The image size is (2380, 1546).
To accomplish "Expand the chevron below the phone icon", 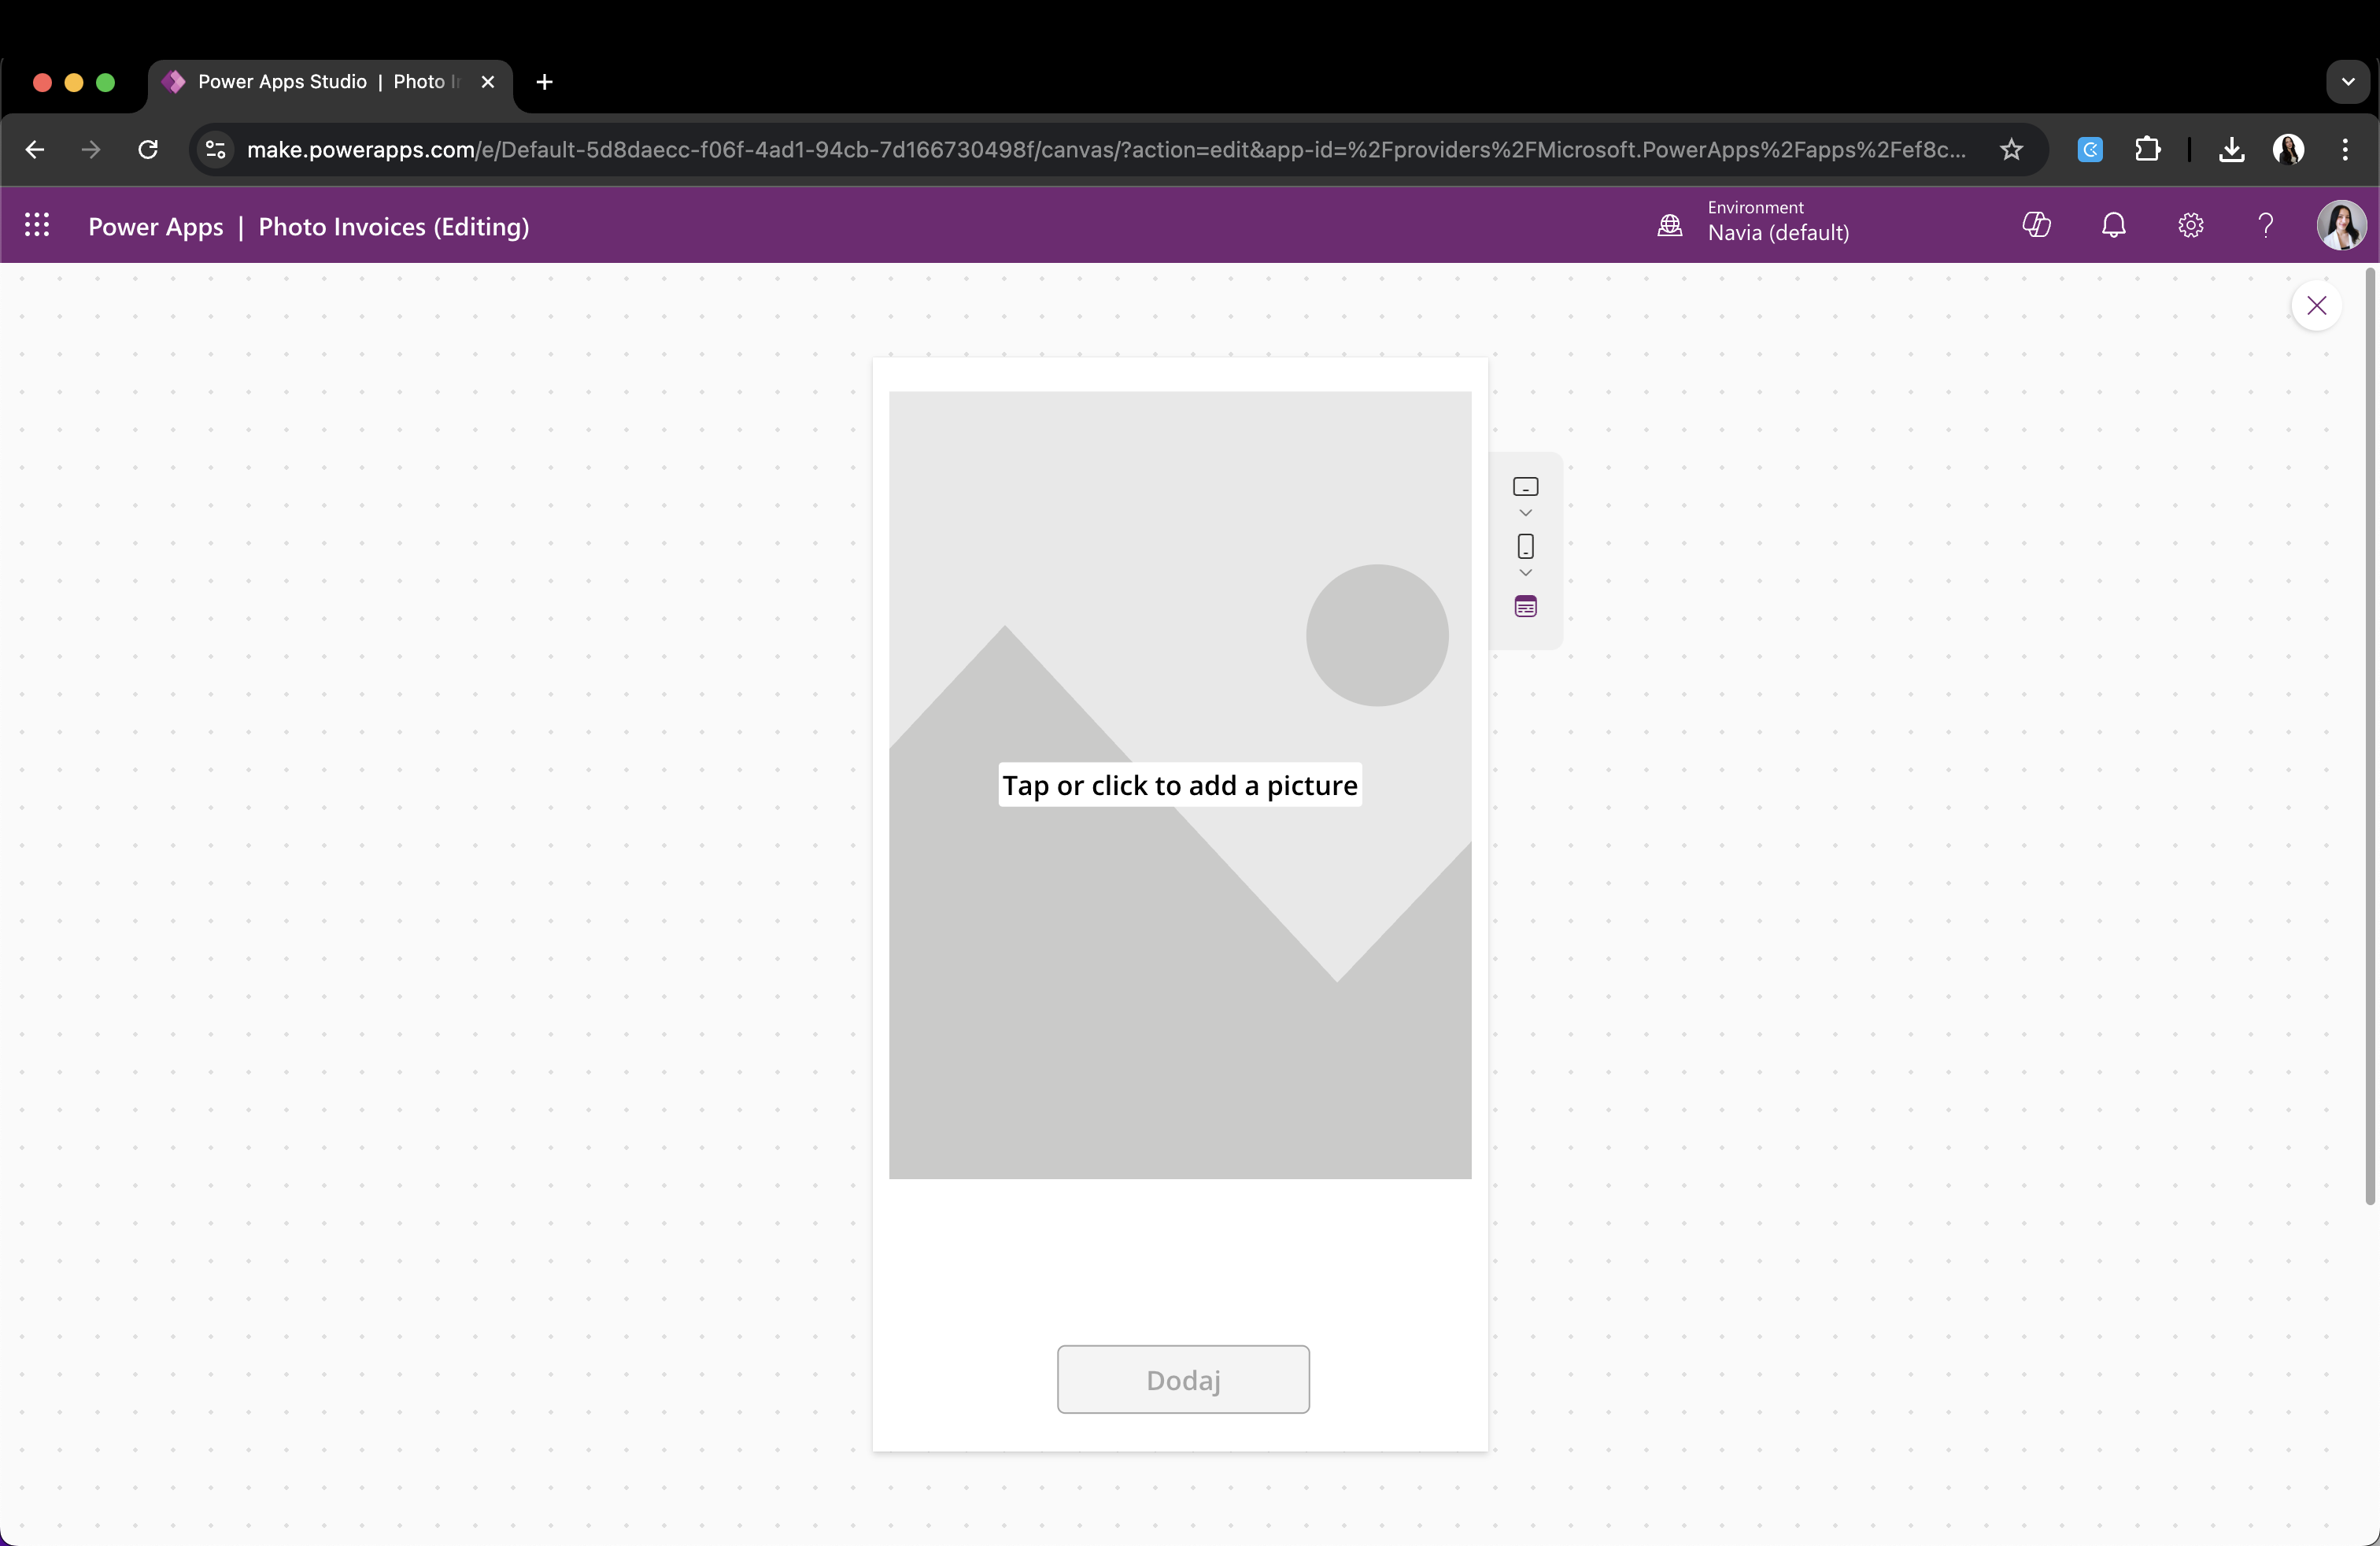I will click(x=1525, y=573).
